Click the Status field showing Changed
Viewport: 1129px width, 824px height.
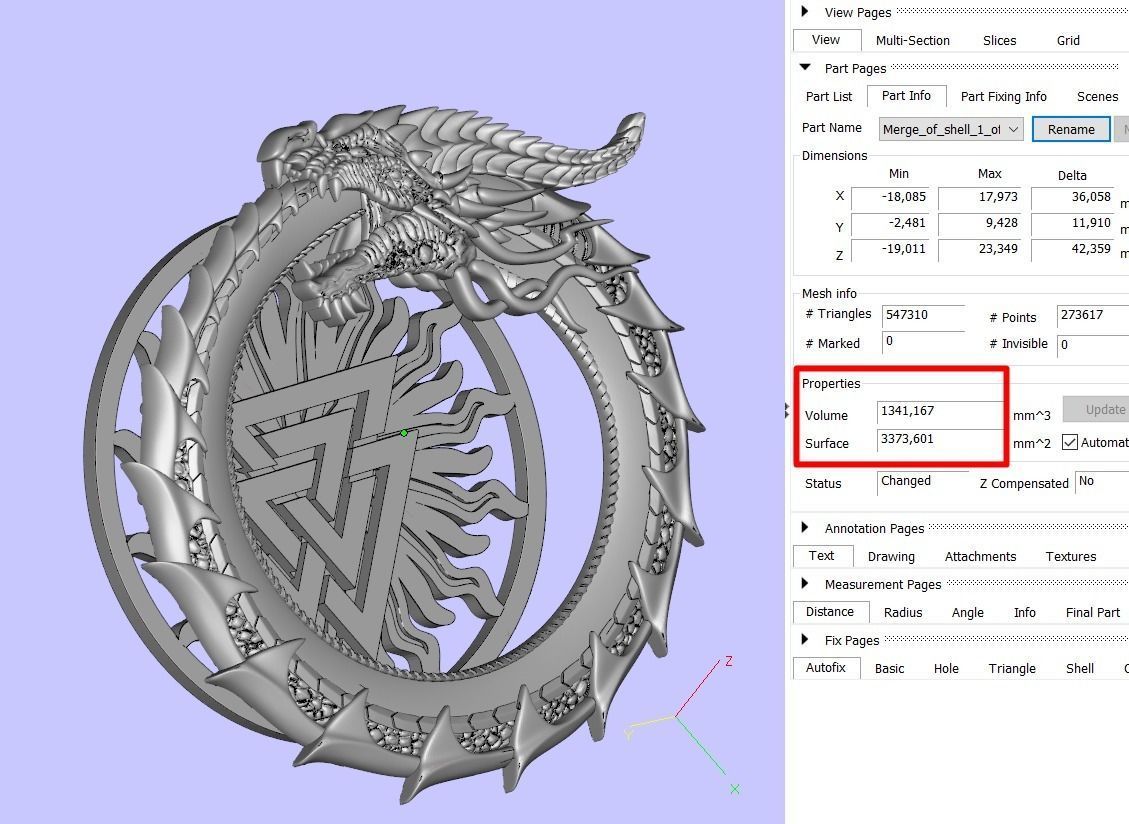(x=923, y=482)
